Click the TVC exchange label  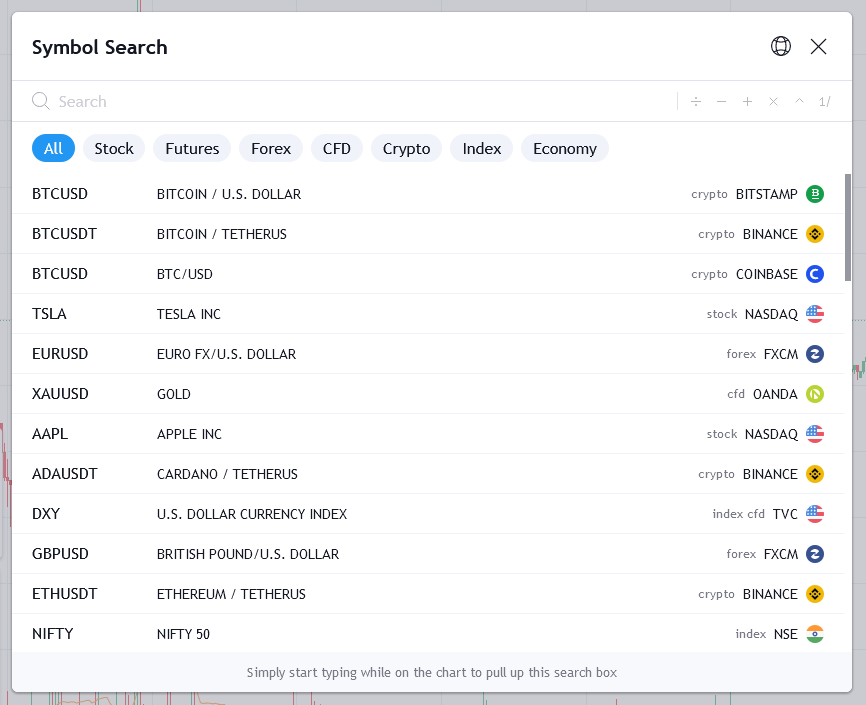coord(785,514)
